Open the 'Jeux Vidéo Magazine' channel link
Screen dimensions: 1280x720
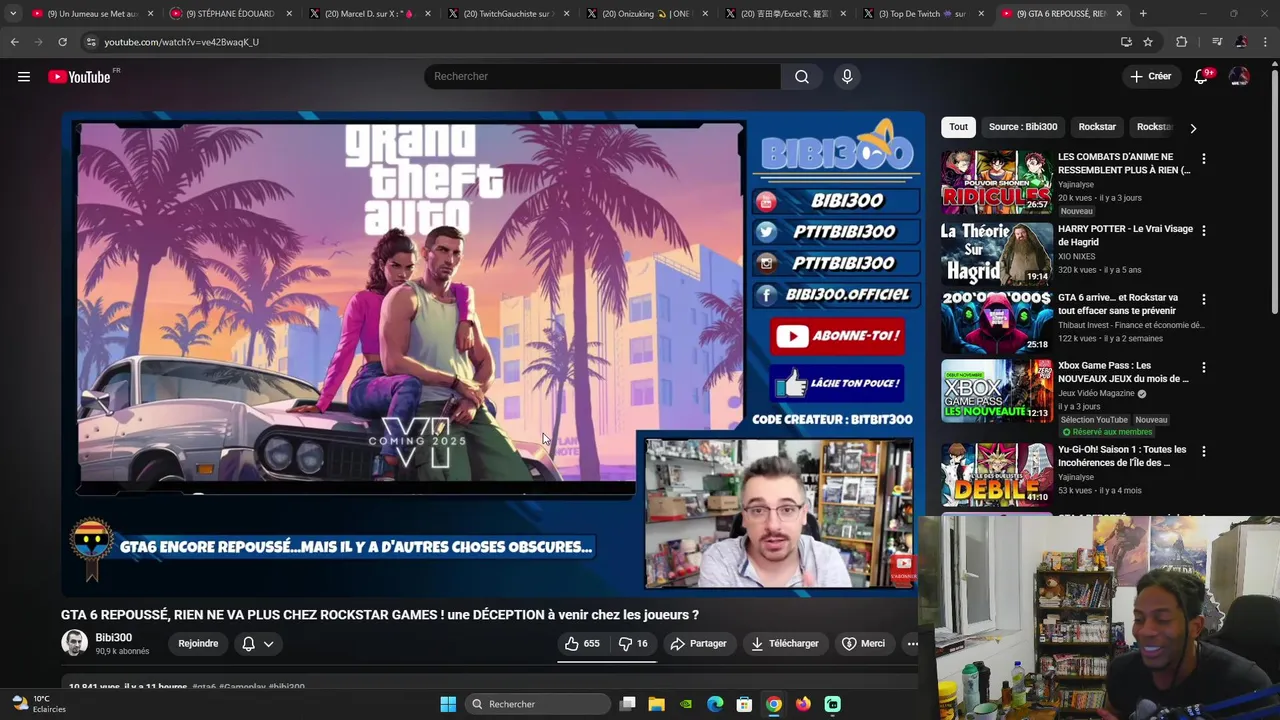(x=1097, y=393)
